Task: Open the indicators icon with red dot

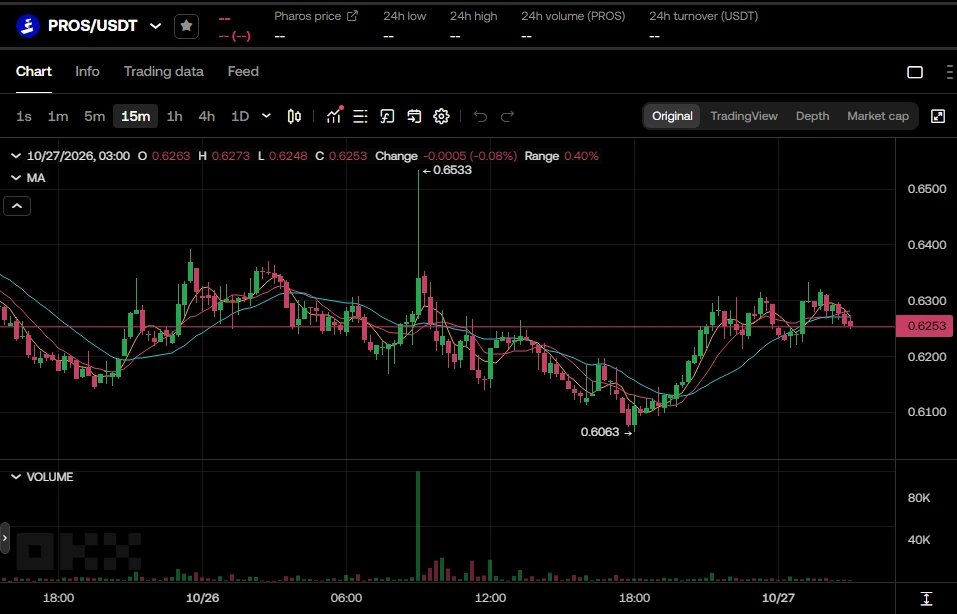Action: pyautogui.click(x=334, y=115)
